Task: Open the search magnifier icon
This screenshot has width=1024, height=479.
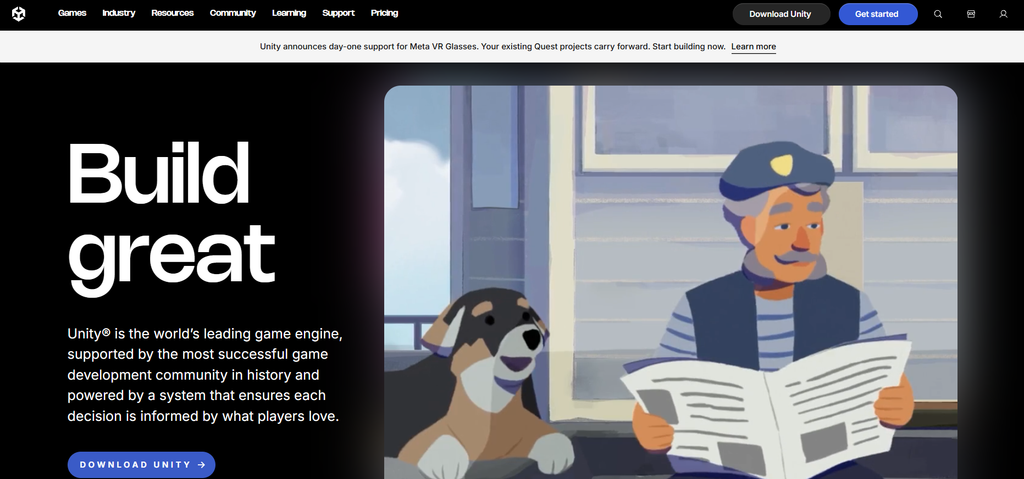Action: [938, 14]
